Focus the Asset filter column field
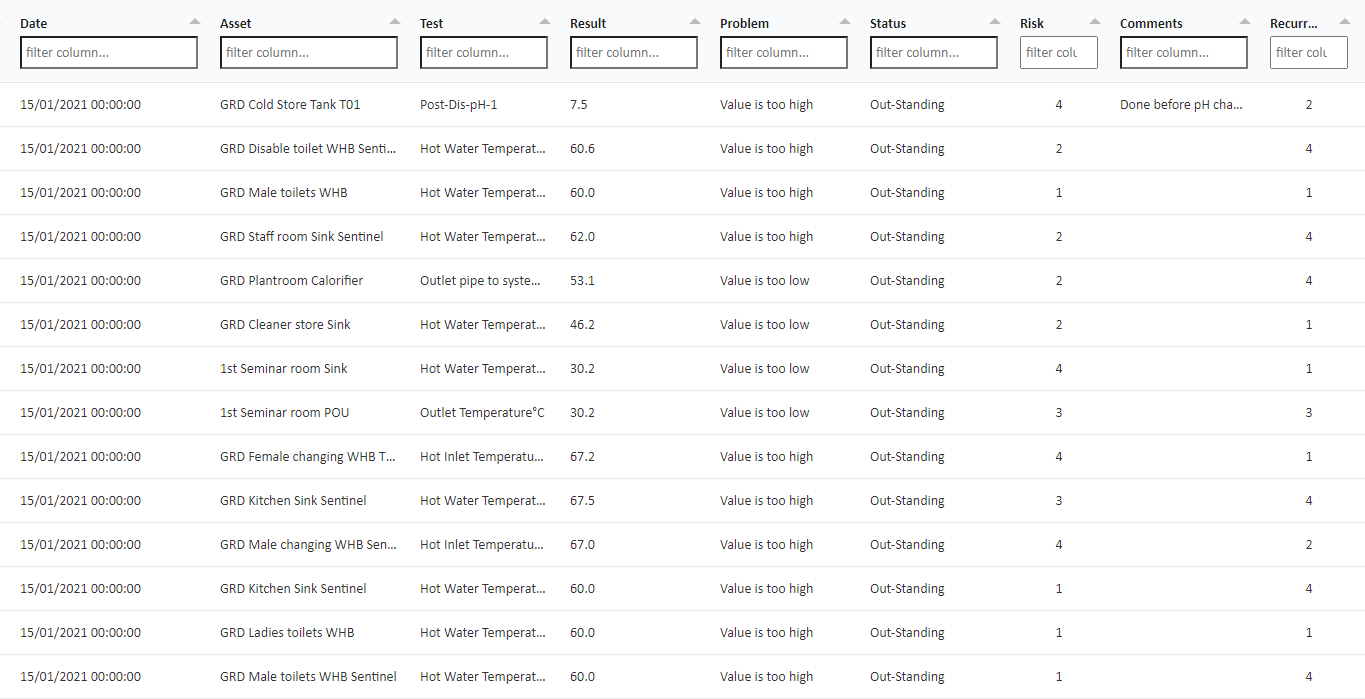This screenshot has height=699, width=1365. 309,52
